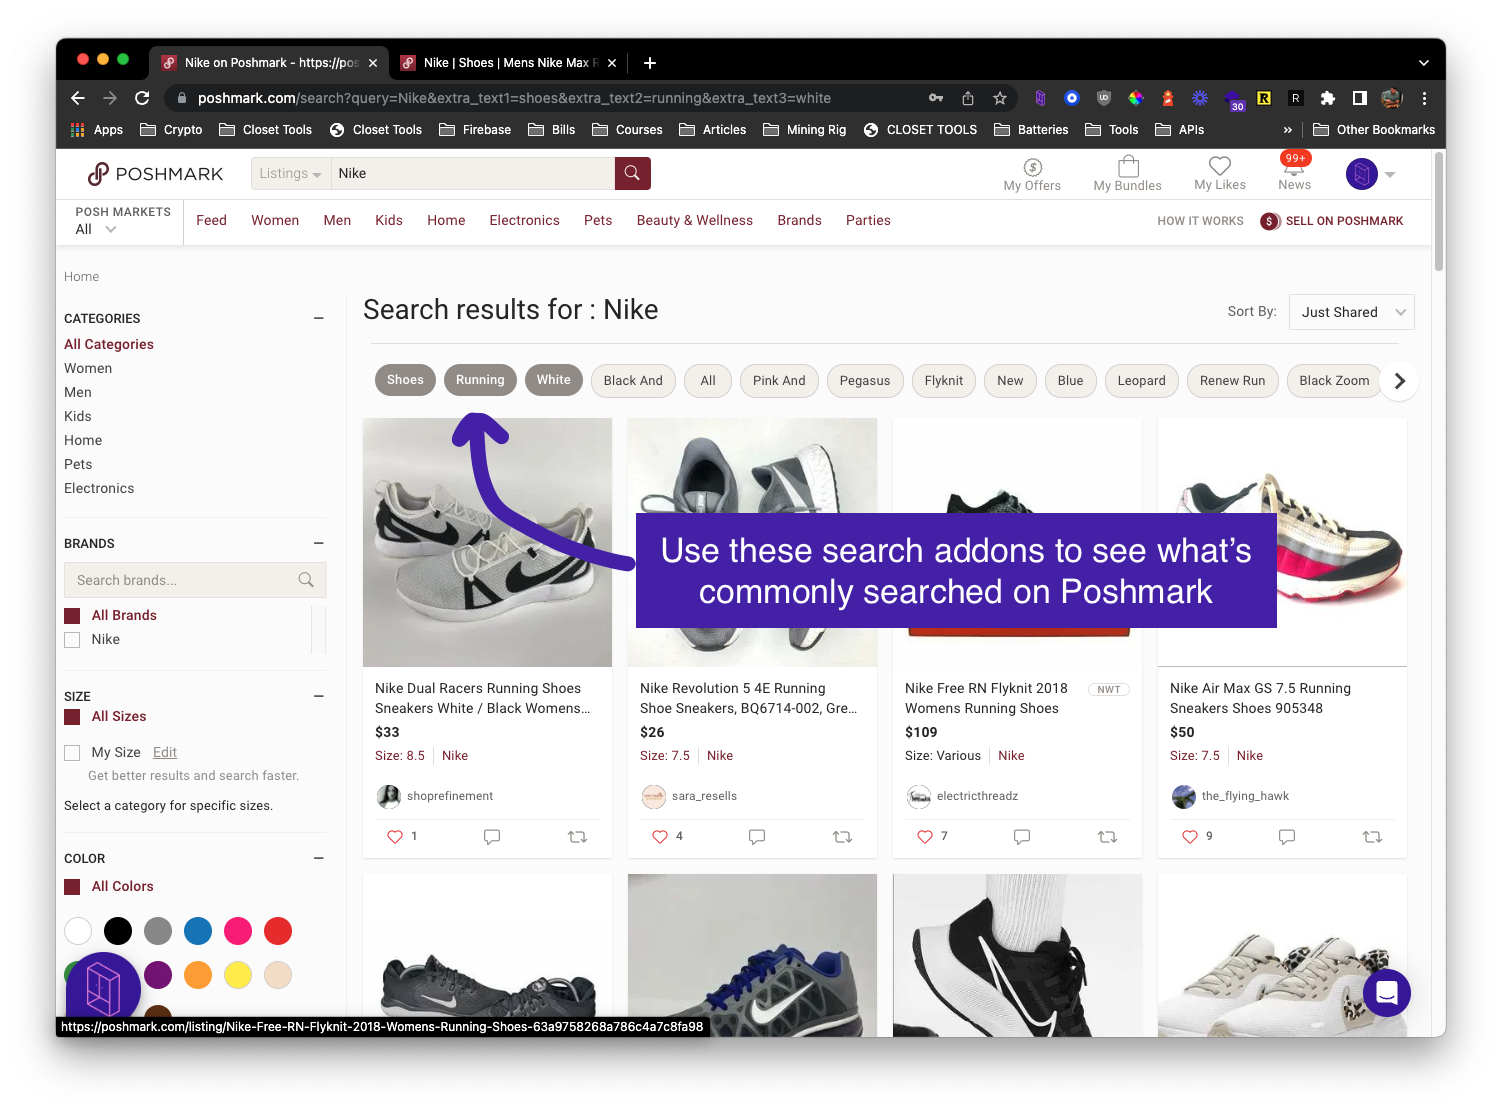Open the How It Works link

1200,221
